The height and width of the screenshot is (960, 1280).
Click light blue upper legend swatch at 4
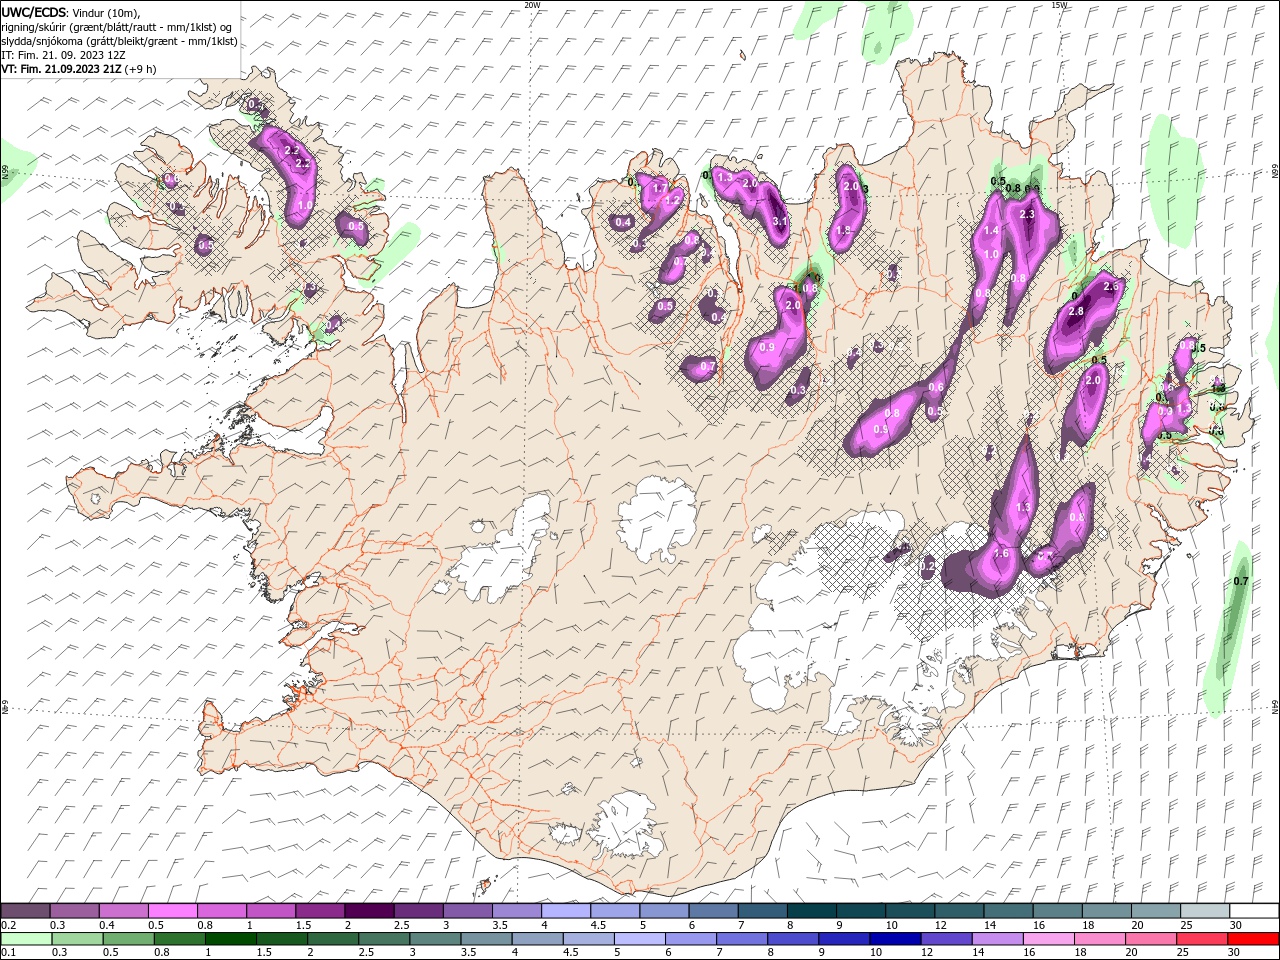566,910
